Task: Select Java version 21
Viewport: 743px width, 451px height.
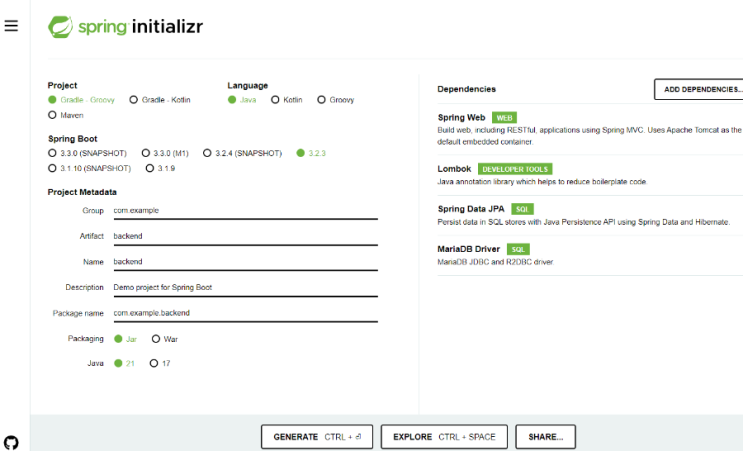Action: coord(125,363)
